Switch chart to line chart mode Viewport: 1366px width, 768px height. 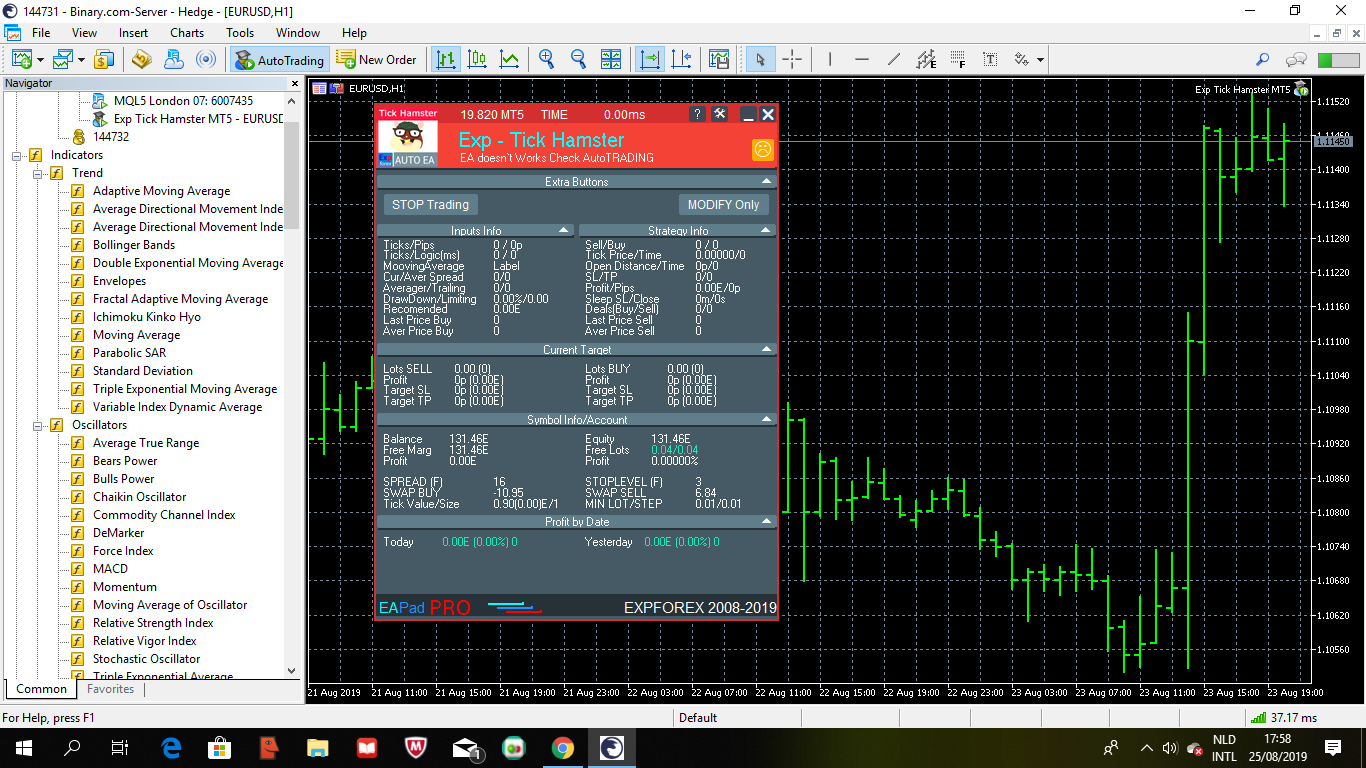tap(510, 60)
